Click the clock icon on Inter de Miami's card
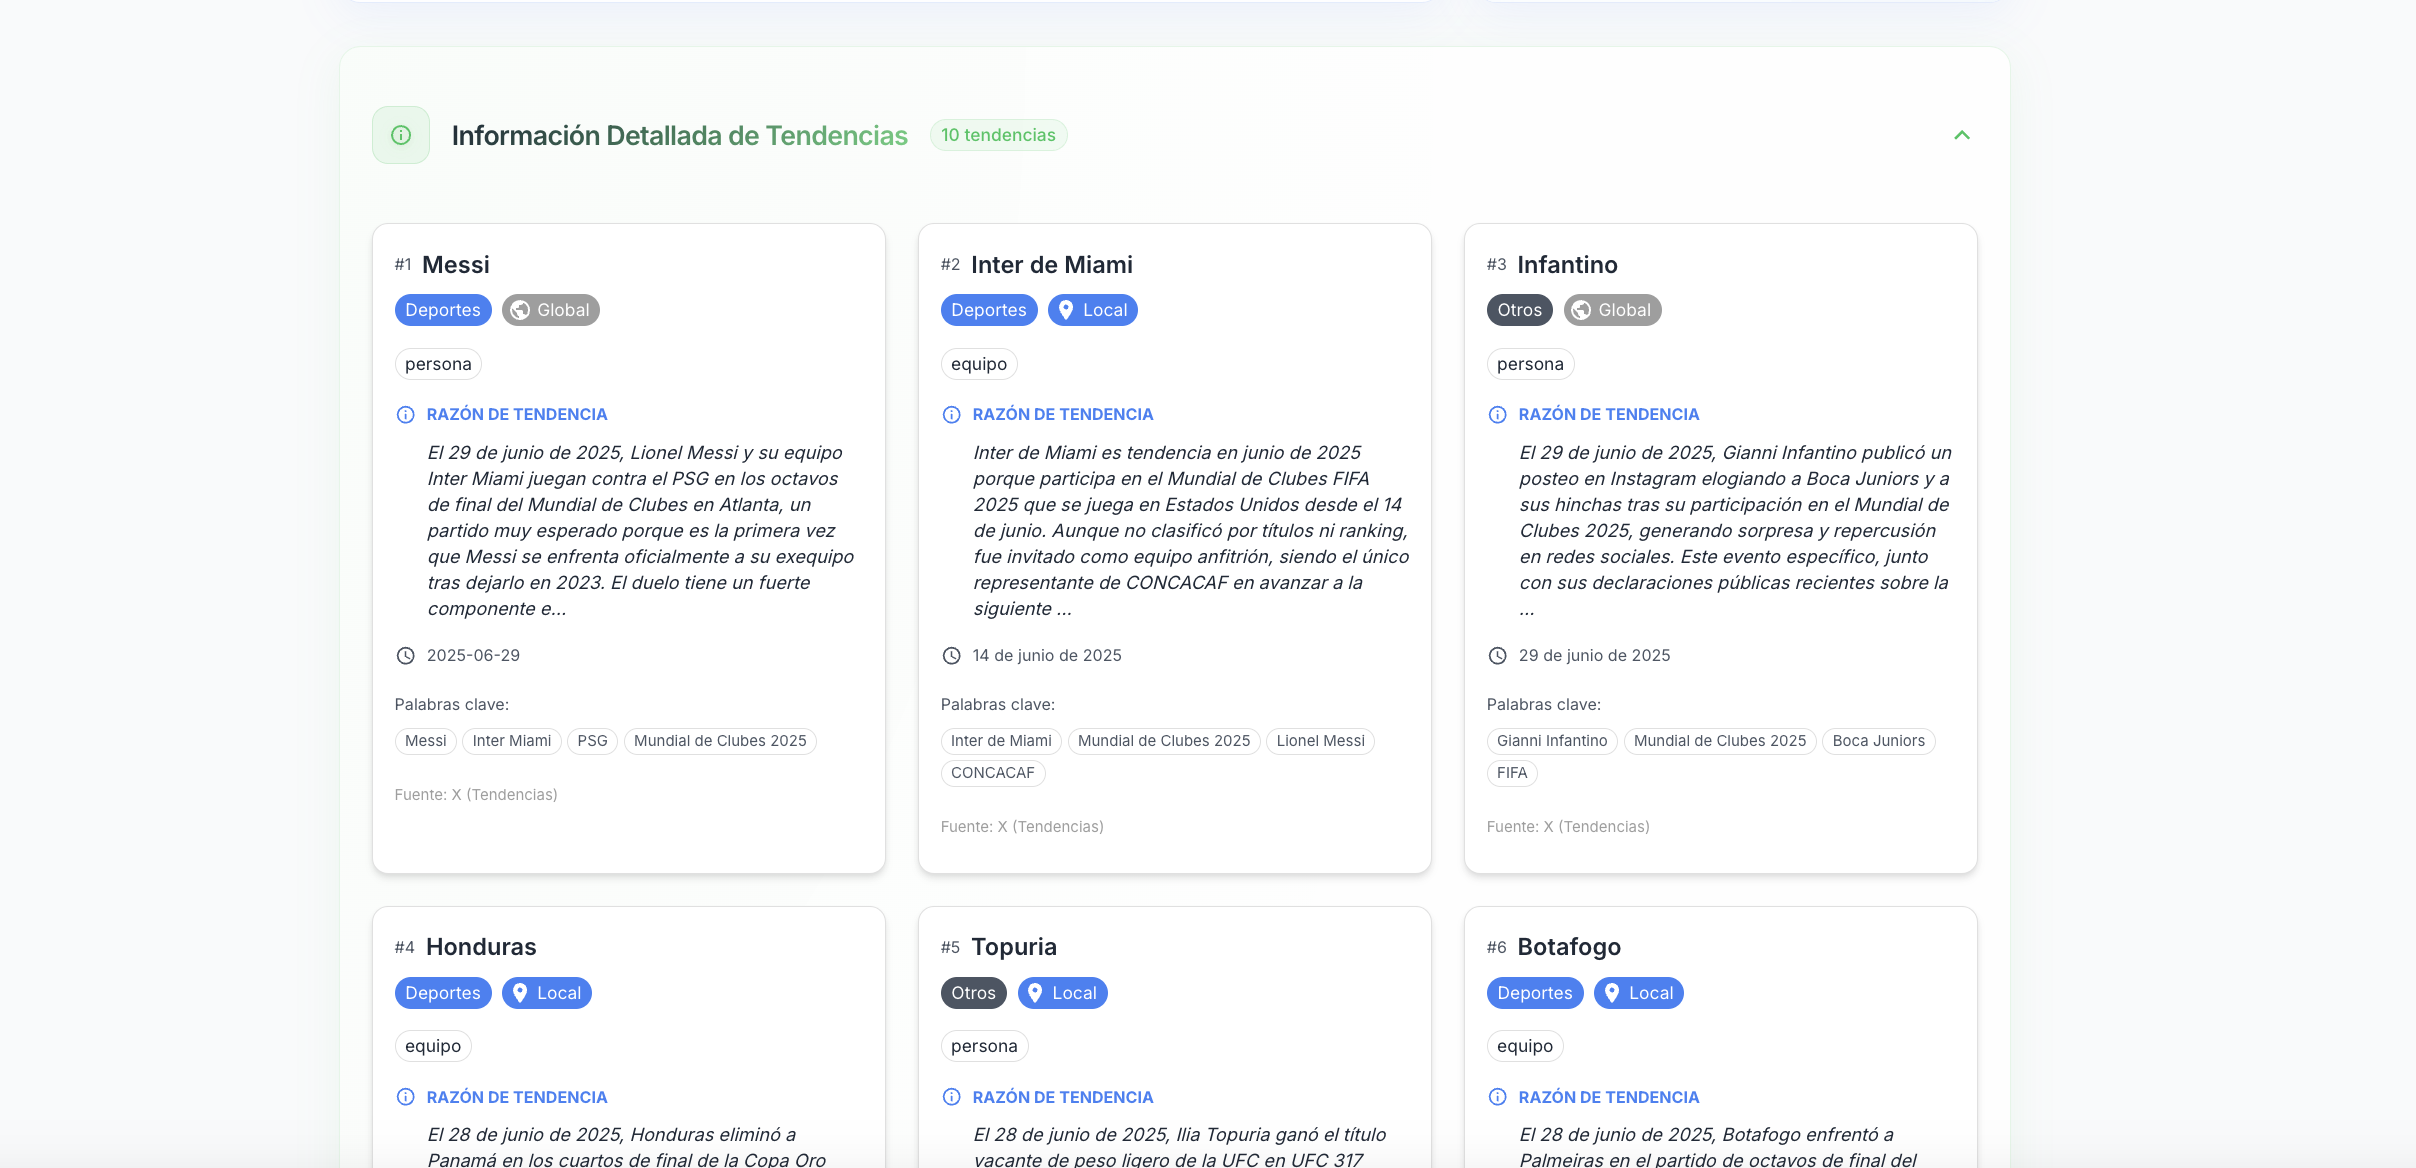This screenshot has width=2416, height=1168. tap(951, 655)
